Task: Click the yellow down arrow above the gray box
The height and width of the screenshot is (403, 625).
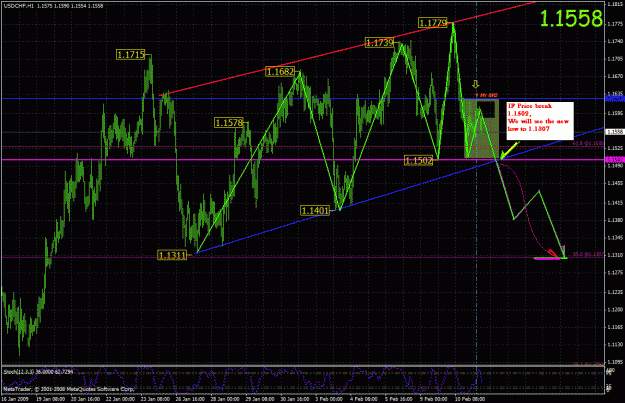Action: tap(476, 84)
